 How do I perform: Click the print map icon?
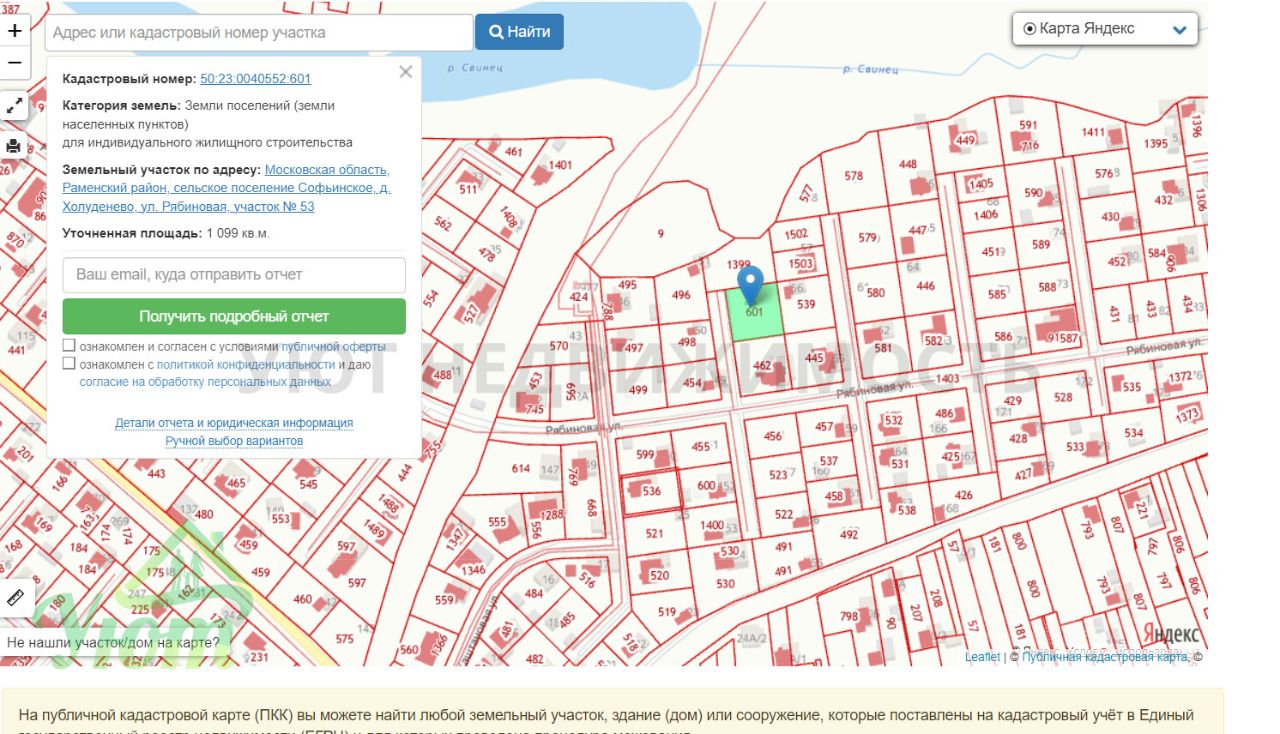pyautogui.click(x=15, y=146)
